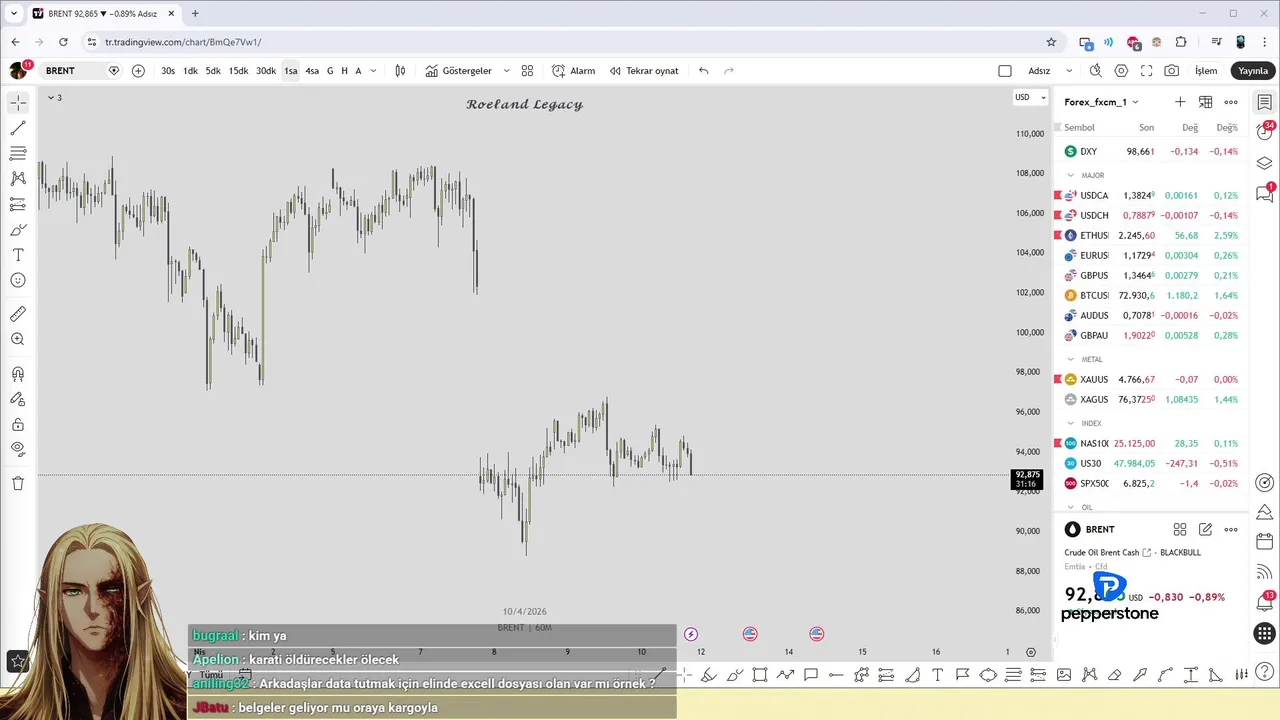Select the ruler measure tool
The height and width of the screenshot is (720, 1280).
point(18,314)
